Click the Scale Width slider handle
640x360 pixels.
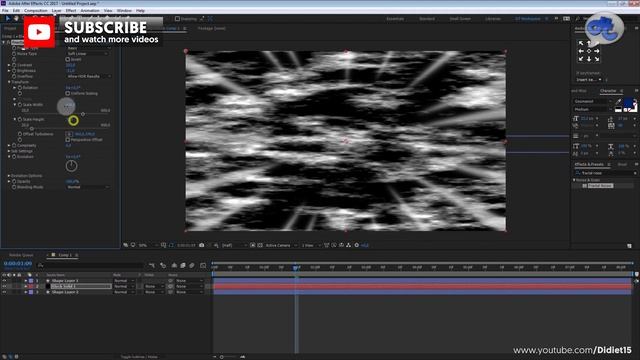tap(83, 114)
